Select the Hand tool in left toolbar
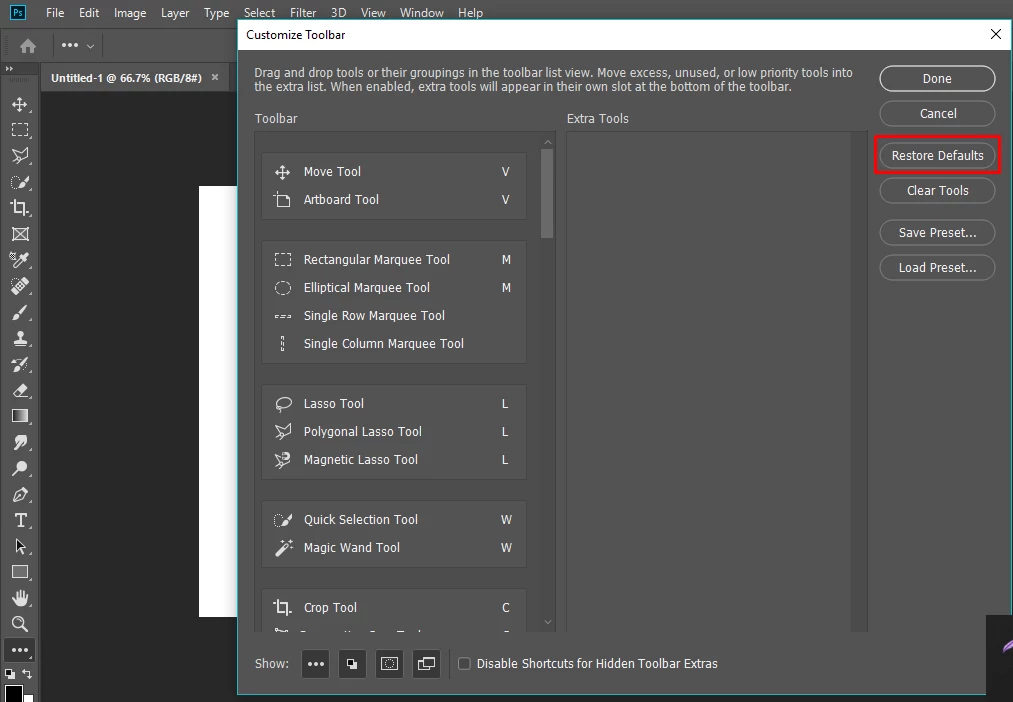This screenshot has width=1013, height=702. pos(20,598)
